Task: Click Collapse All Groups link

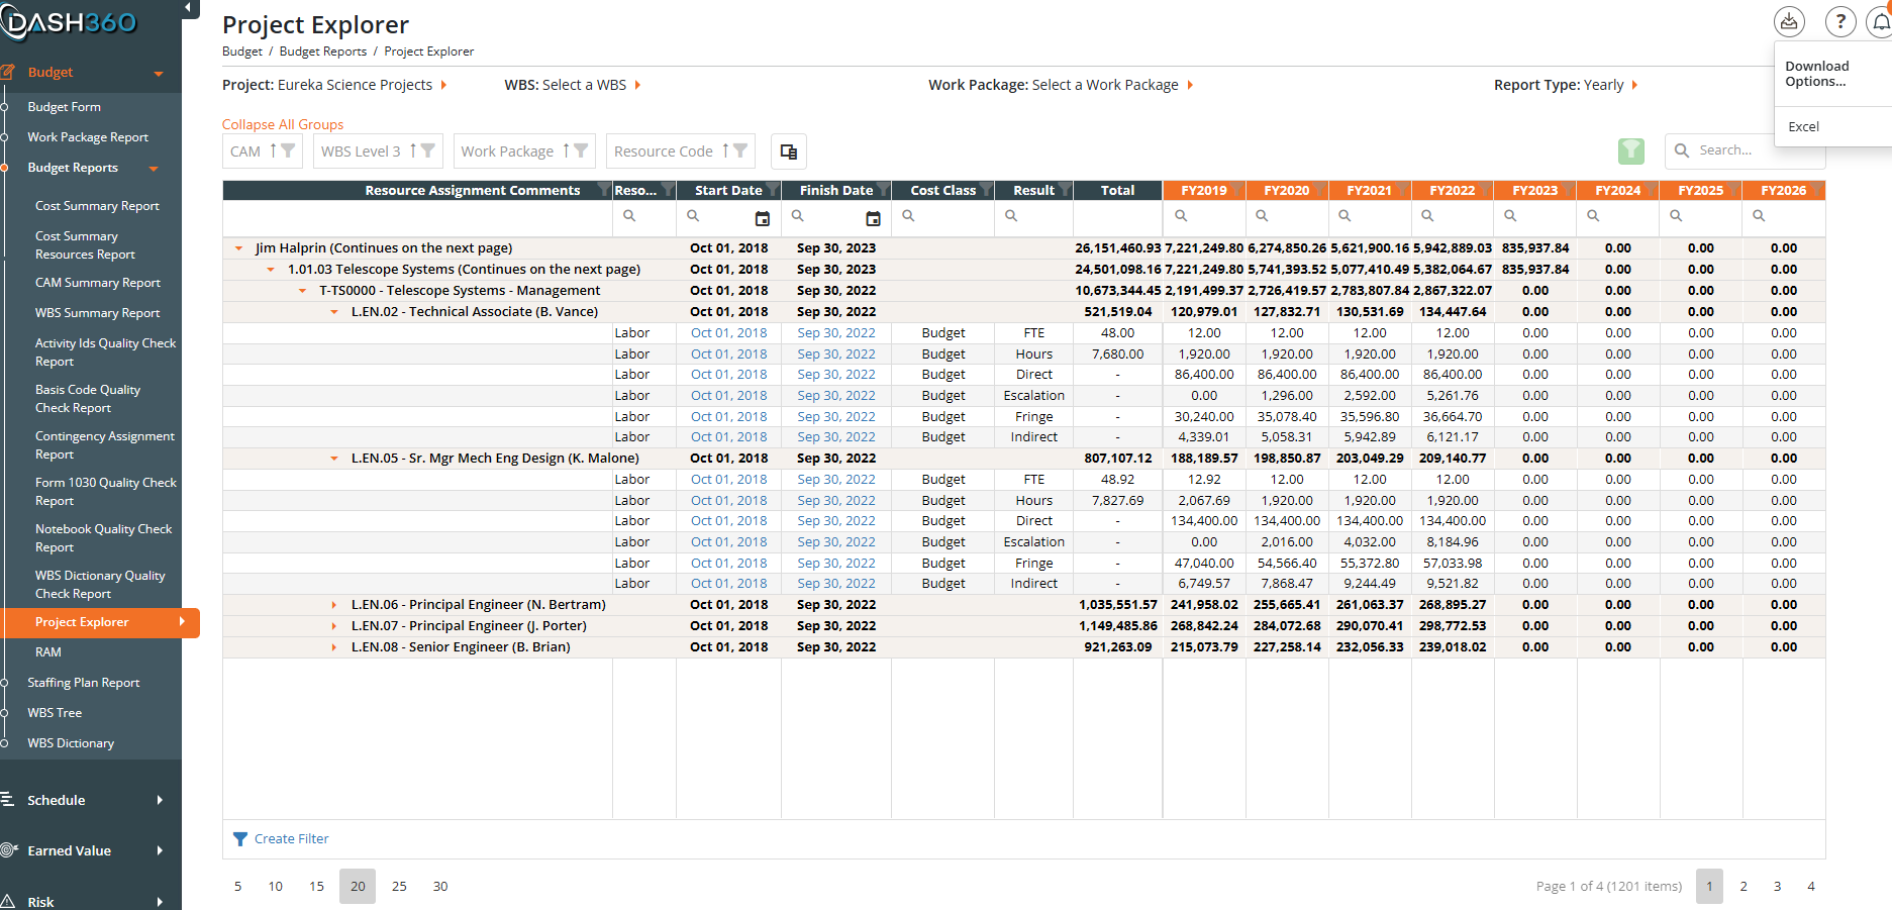Action: pos(283,125)
